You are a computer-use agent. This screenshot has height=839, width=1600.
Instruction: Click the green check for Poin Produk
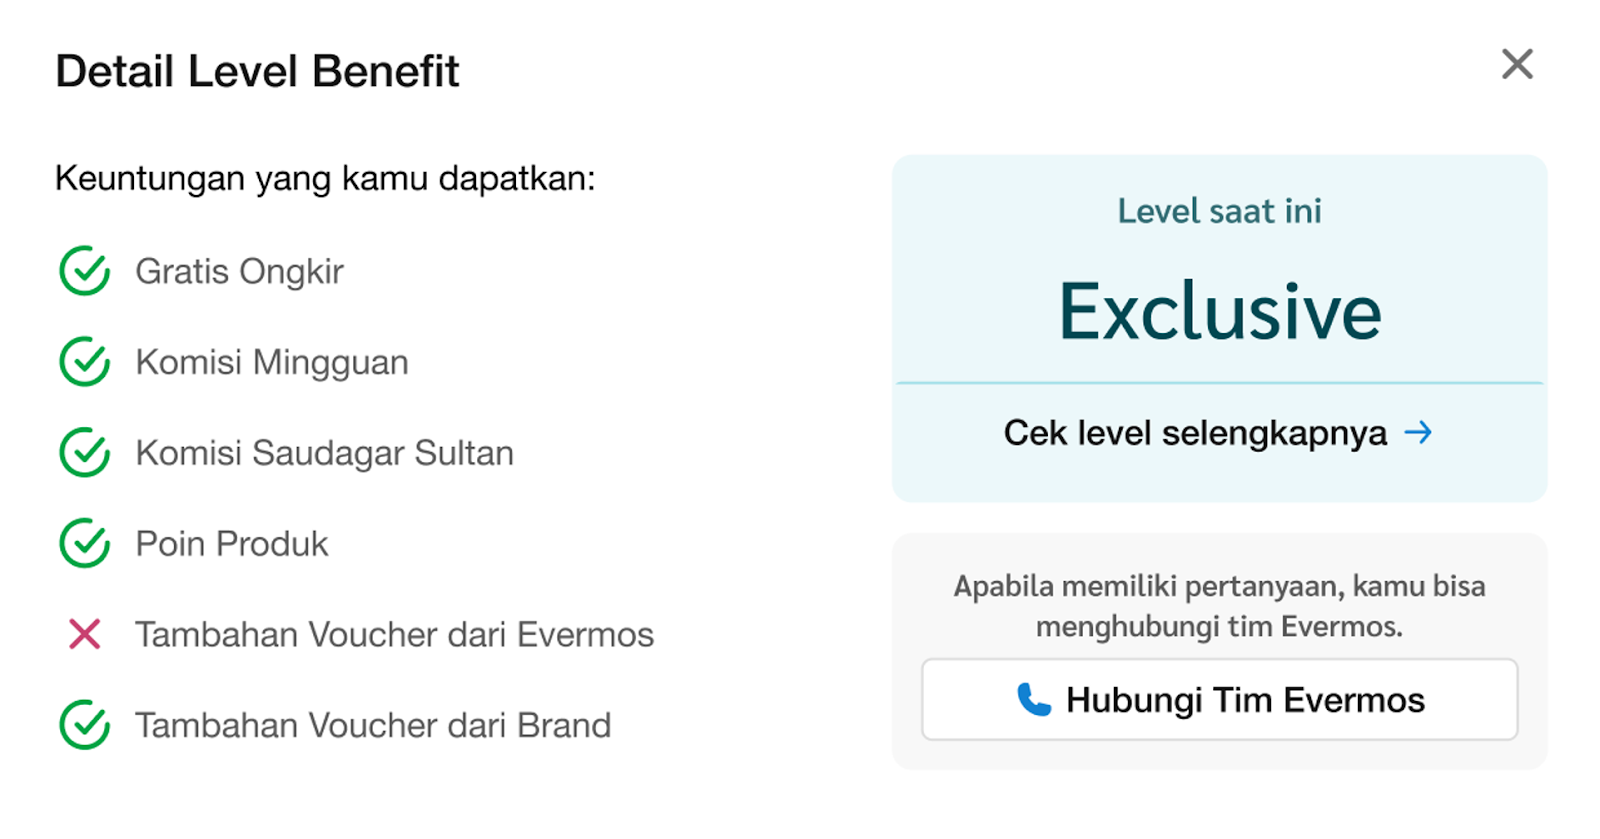(x=85, y=543)
